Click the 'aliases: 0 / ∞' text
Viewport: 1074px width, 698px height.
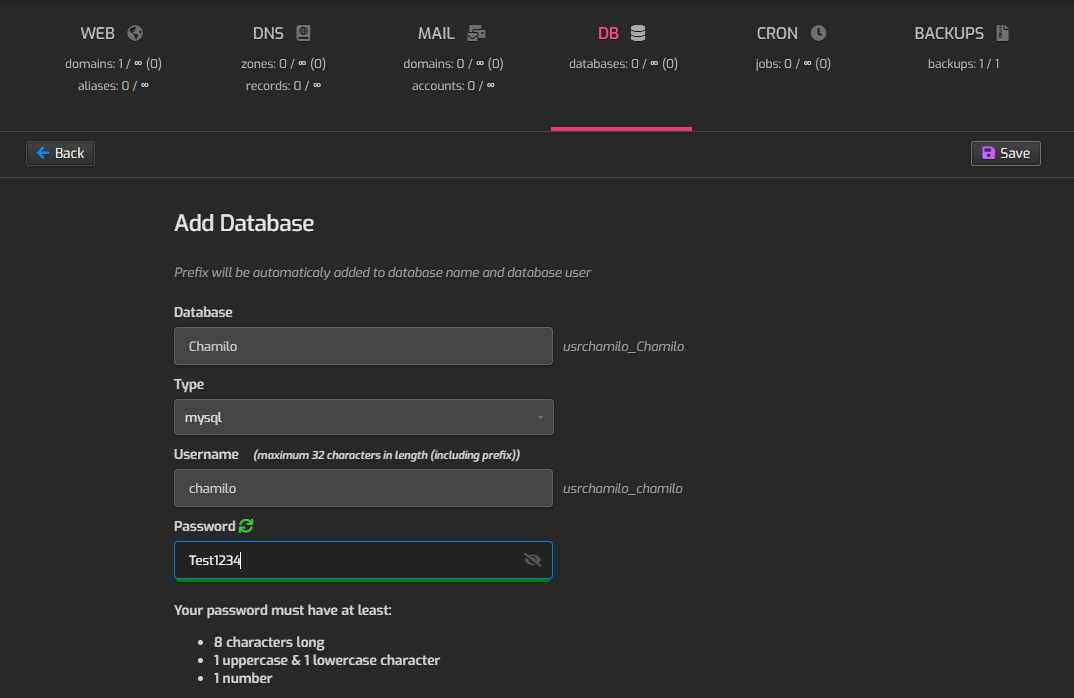pos(113,86)
